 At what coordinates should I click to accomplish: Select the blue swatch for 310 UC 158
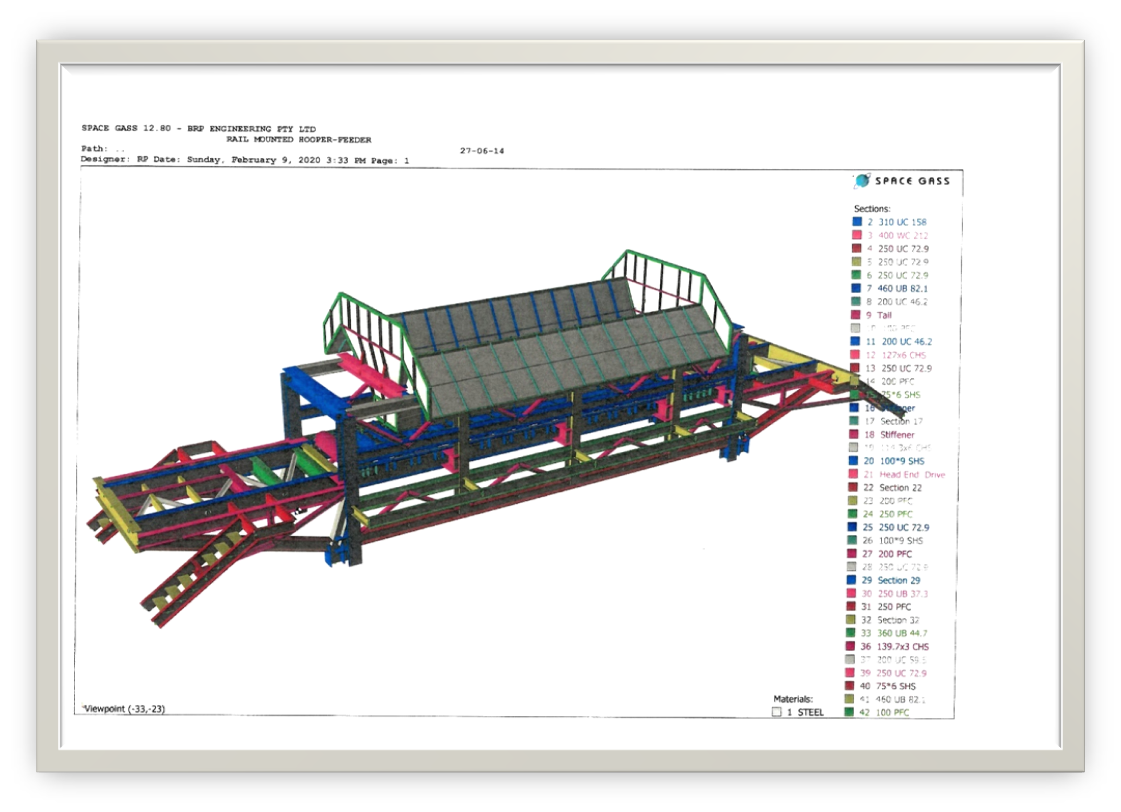857,222
